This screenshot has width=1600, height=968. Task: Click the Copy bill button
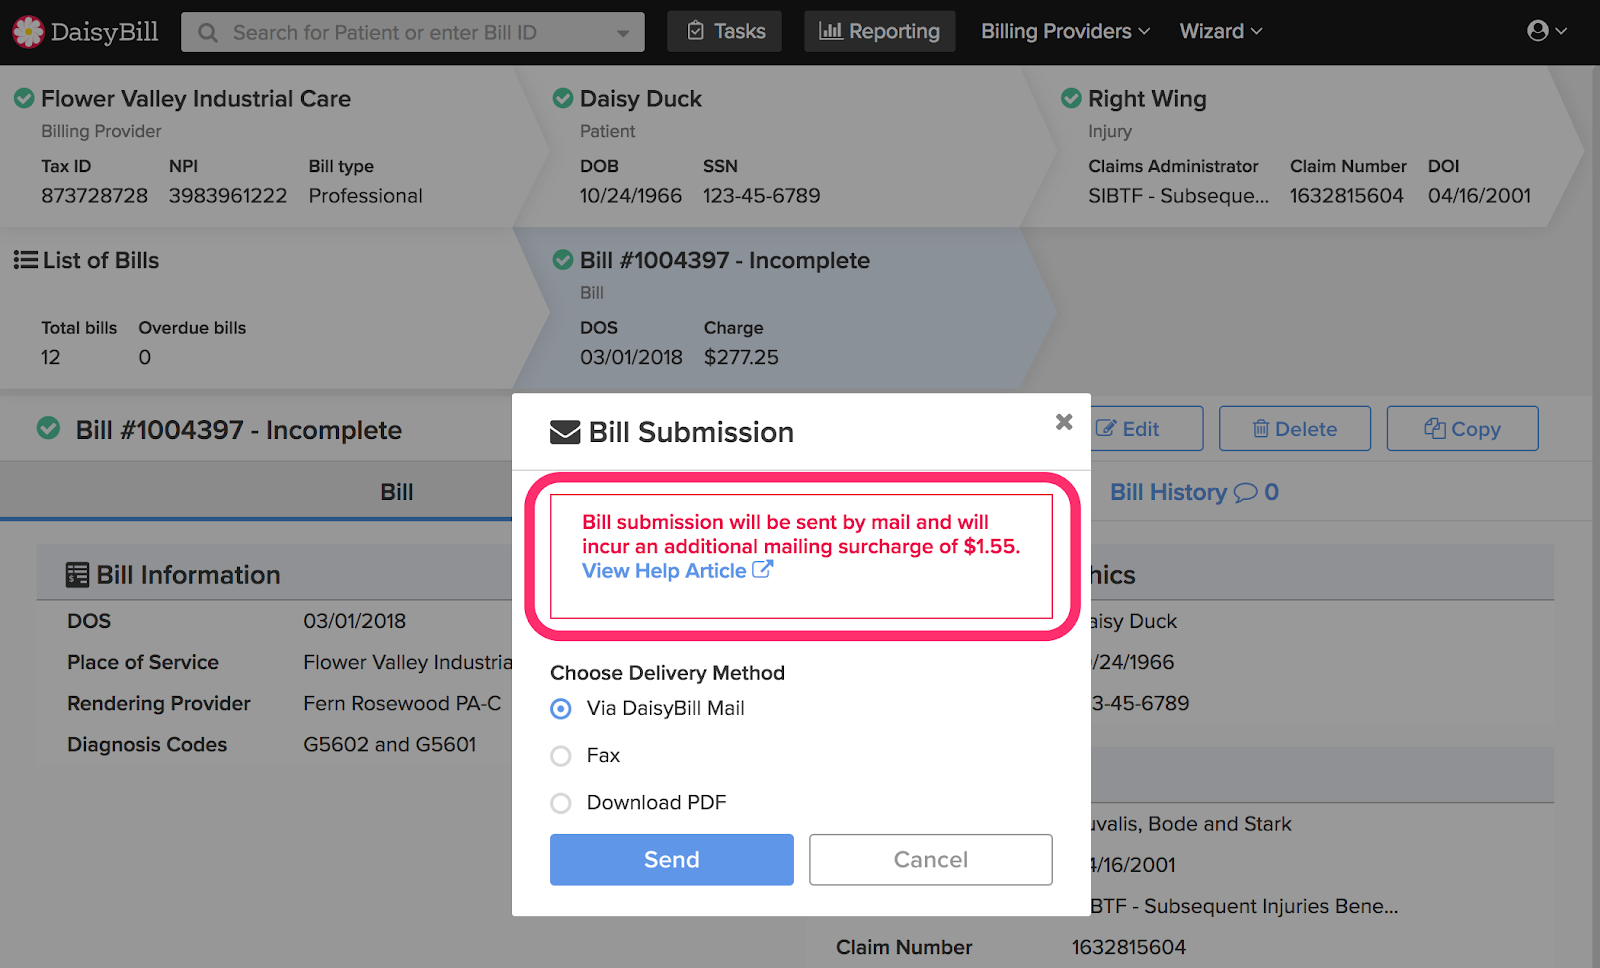(x=1462, y=428)
